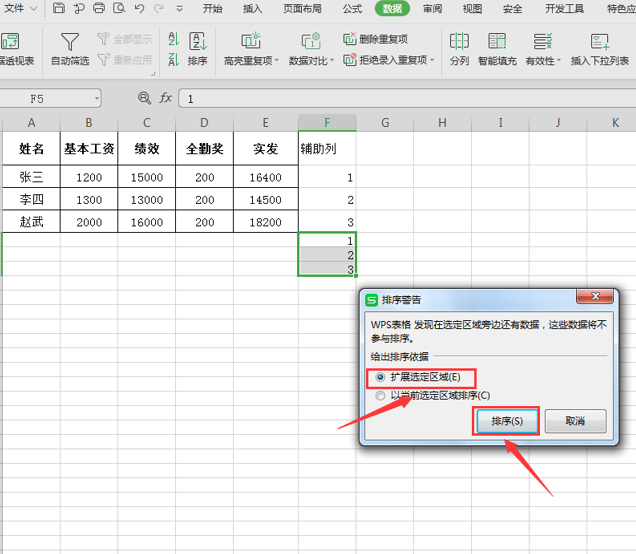Switch to the 插入 tab
636x554 pixels.
pos(252,9)
